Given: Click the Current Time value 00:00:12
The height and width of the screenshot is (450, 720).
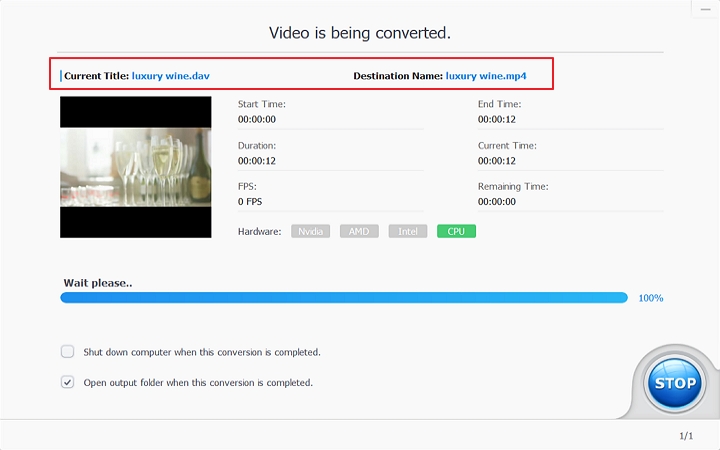Looking at the screenshot, I should click(x=497, y=161).
